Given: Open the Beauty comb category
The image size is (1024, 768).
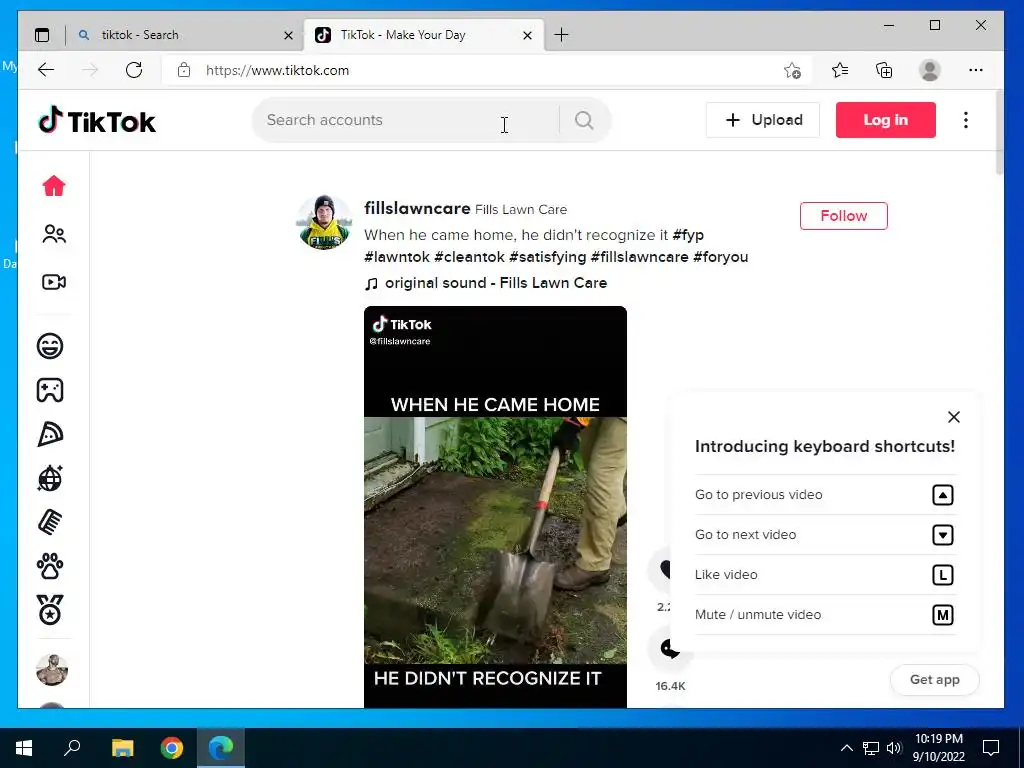Looking at the screenshot, I should 50,522.
